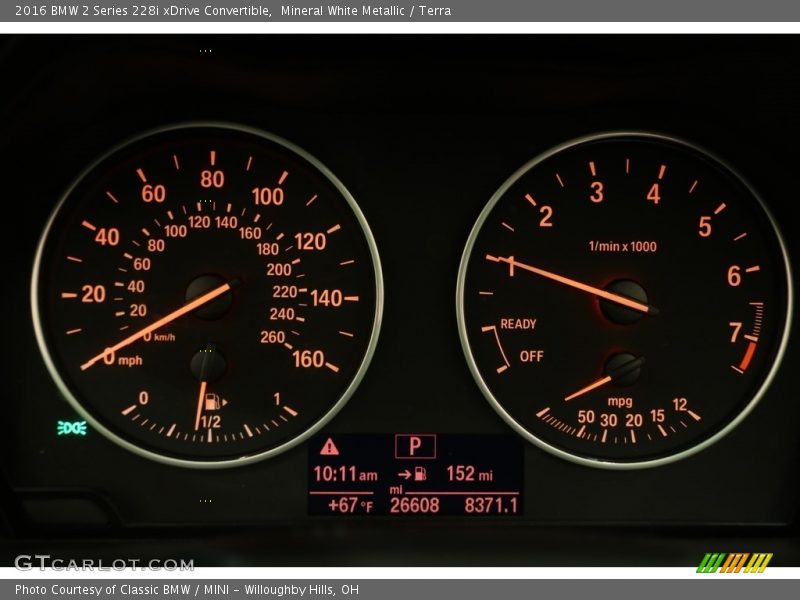The image size is (800, 600).
Task: Click the 1/min x 1000 label
Action: (622, 246)
